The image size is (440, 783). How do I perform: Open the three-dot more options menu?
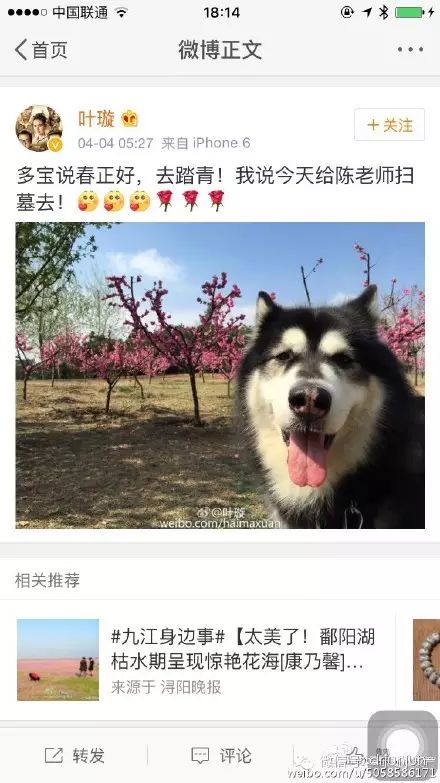411,49
